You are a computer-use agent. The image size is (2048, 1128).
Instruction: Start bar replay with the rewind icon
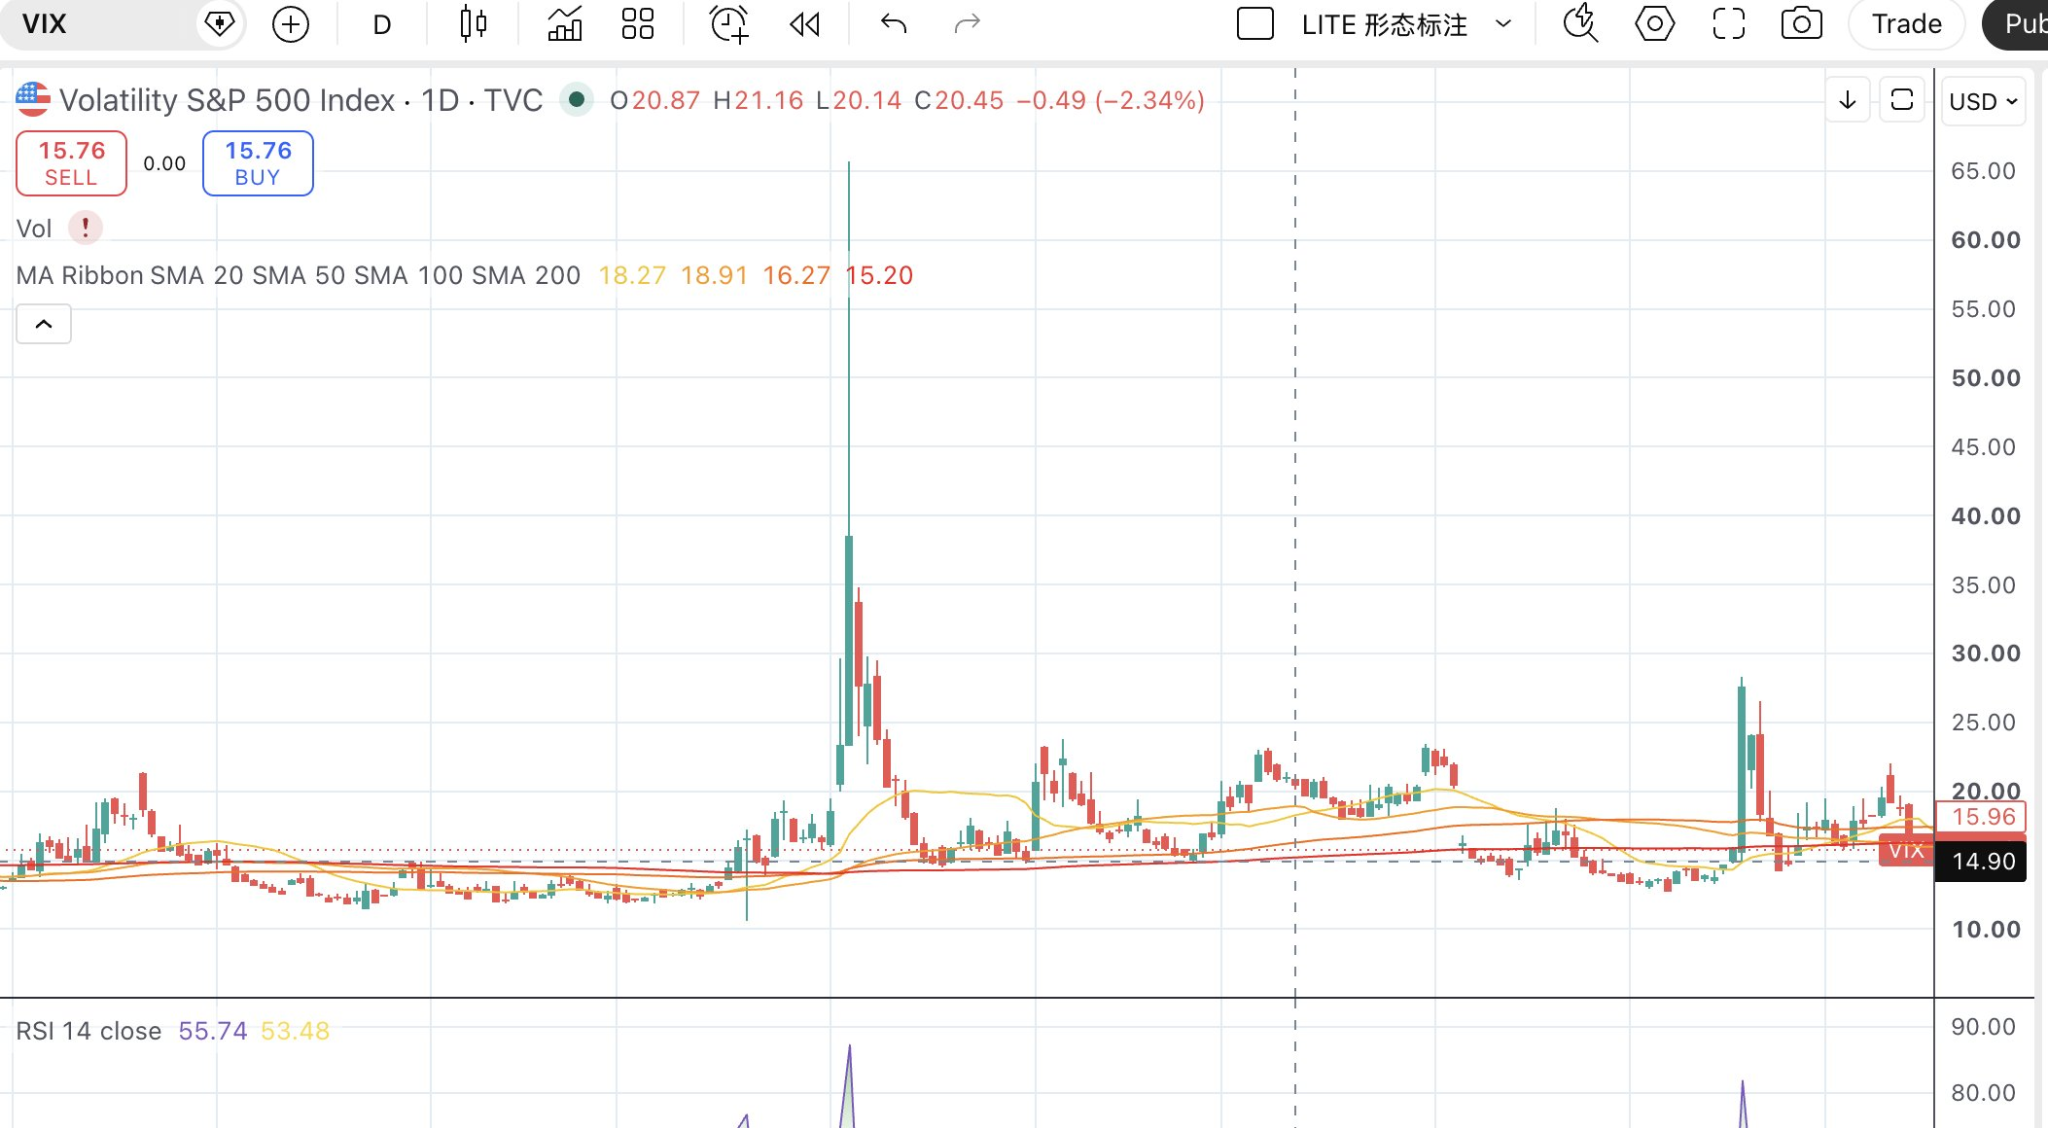click(805, 24)
